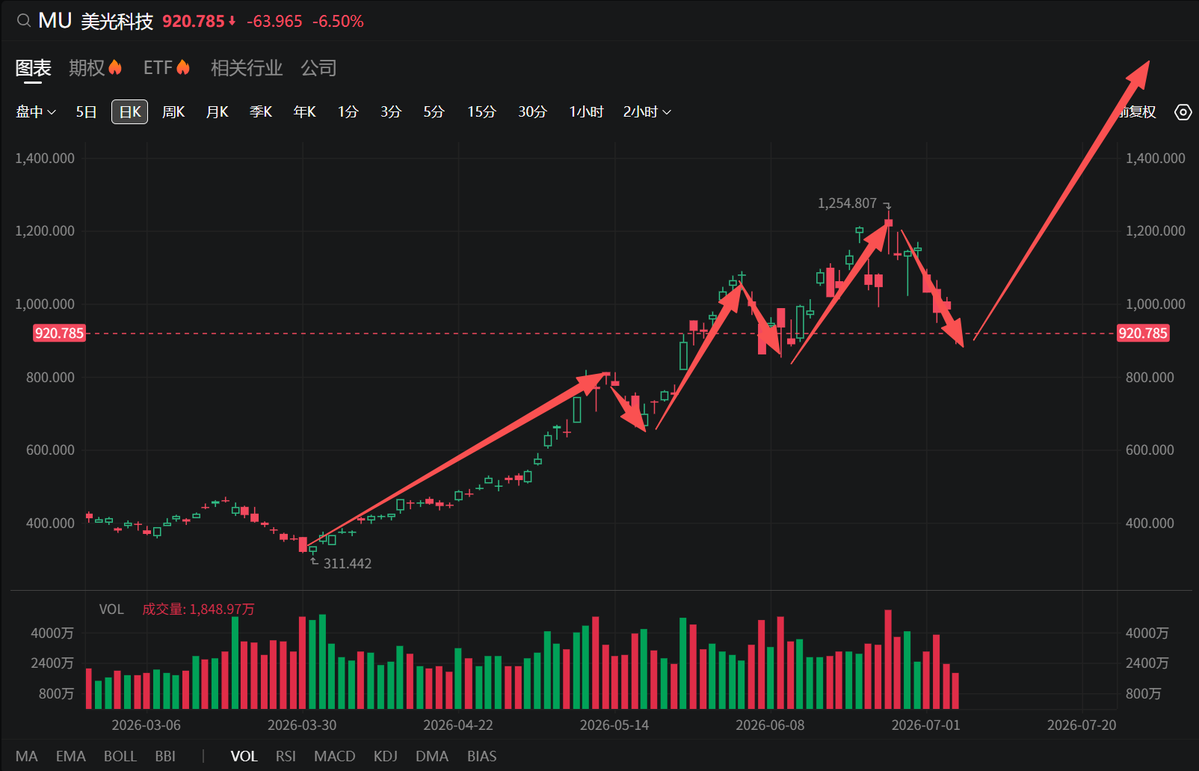Select the 1分 minute interval
The image size is (1199, 771).
pyautogui.click(x=348, y=112)
